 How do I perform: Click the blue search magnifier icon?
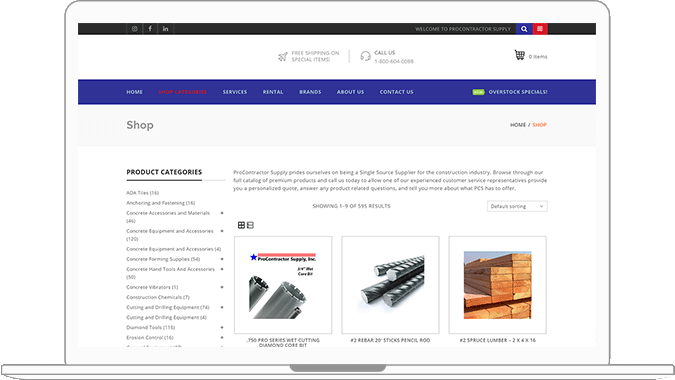(524, 29)
